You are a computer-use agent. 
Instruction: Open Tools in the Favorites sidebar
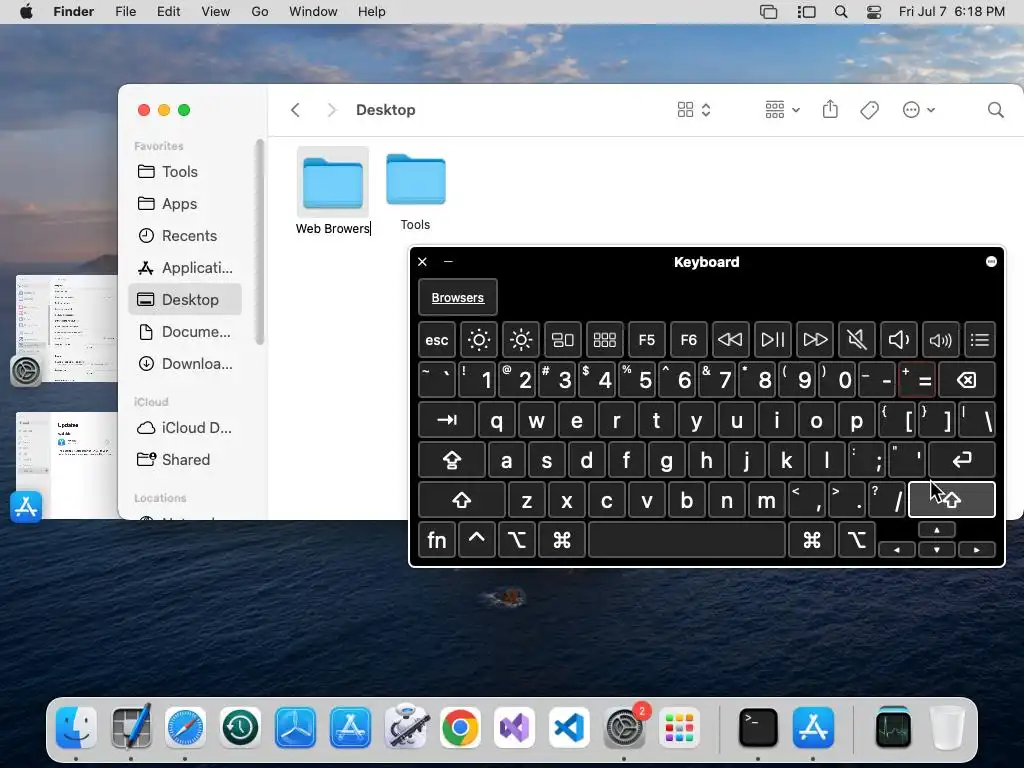[x=185, y=172]
